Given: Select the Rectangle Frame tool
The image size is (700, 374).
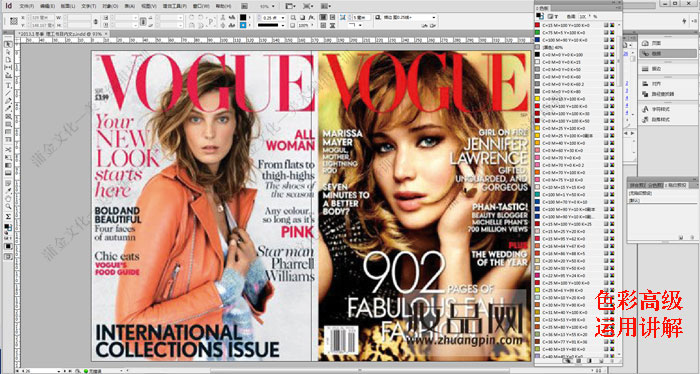Looking at the screenshot, I should [8, 116].
